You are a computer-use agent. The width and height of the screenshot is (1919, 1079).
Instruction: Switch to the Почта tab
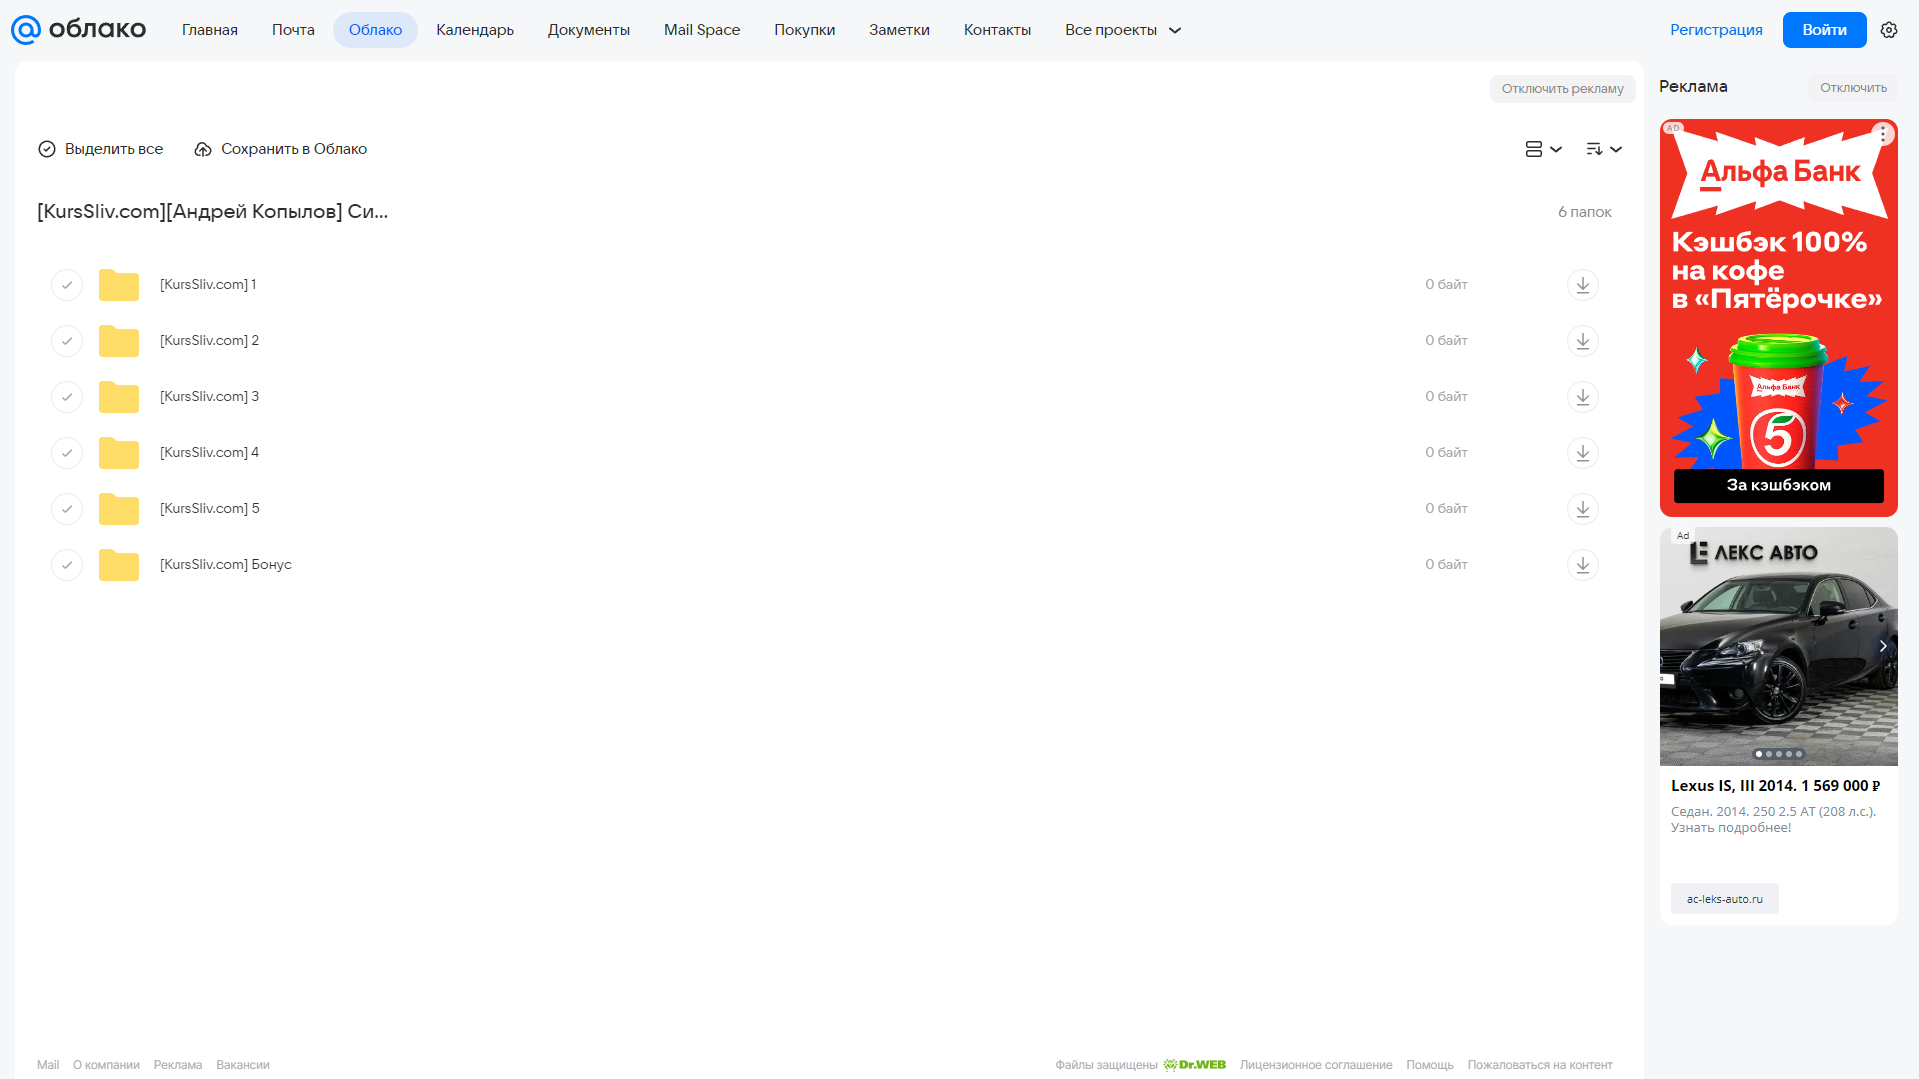coord(293,30)
